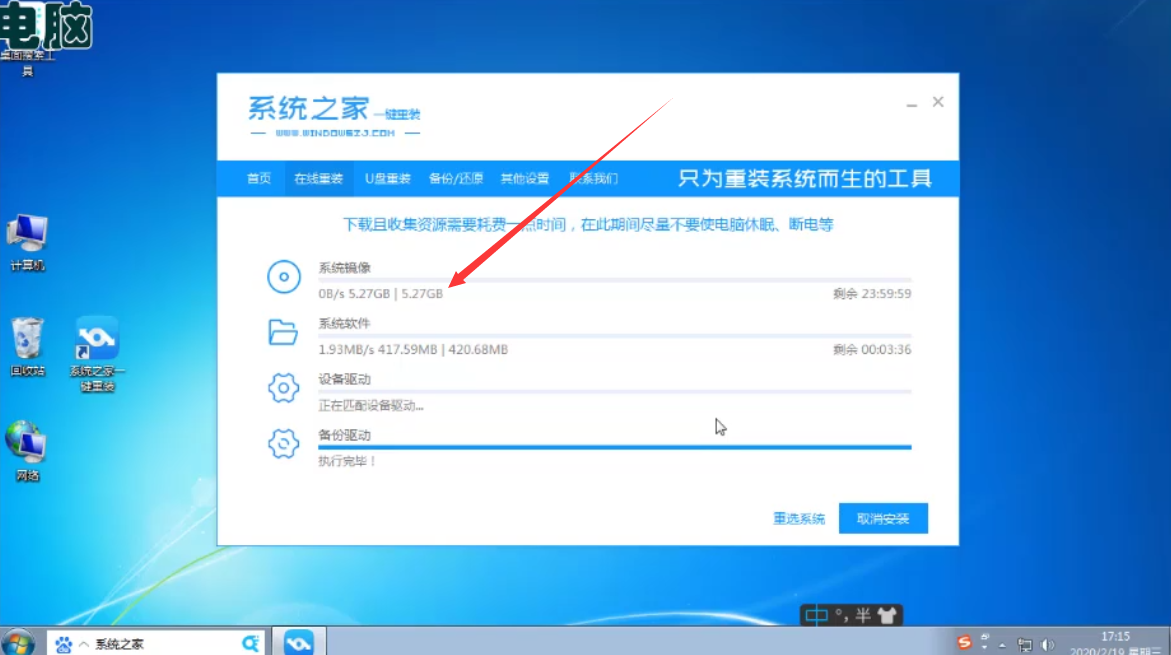Click the 备份驱动 gear icon
Screen dimensions: 1171x655
click(284, 444)
